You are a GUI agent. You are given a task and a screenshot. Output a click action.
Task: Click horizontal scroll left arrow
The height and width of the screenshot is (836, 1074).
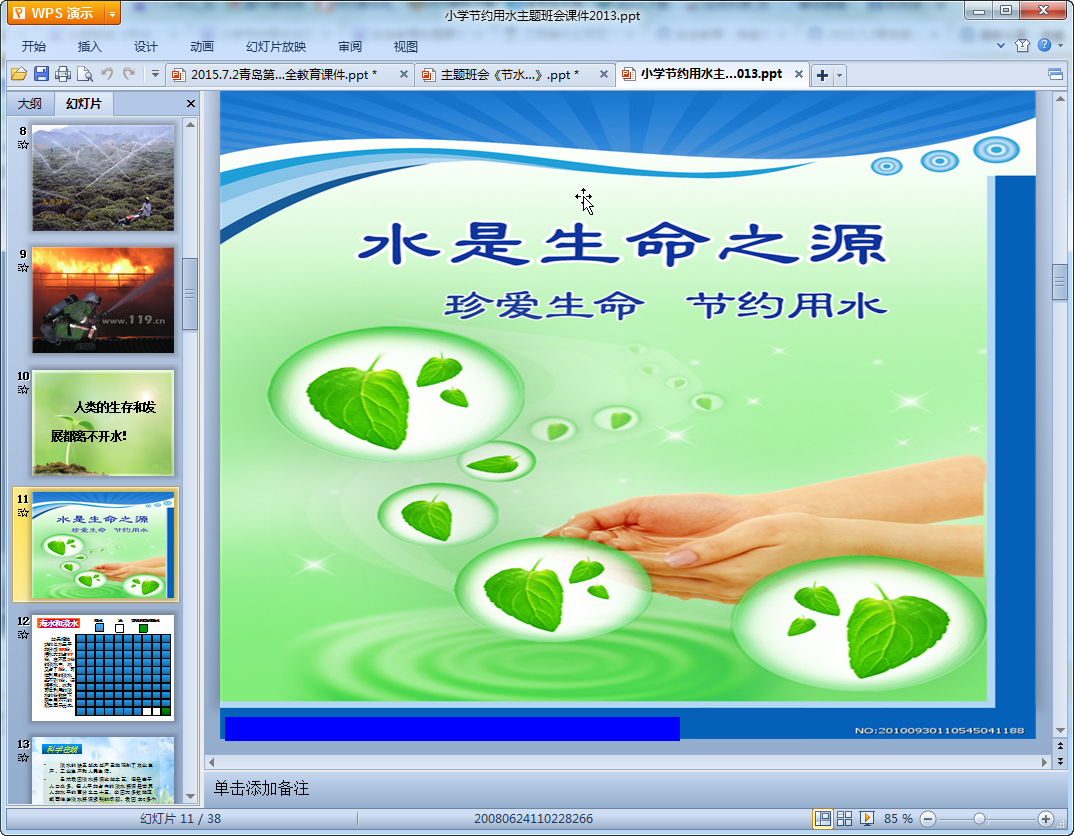point(211,762)
